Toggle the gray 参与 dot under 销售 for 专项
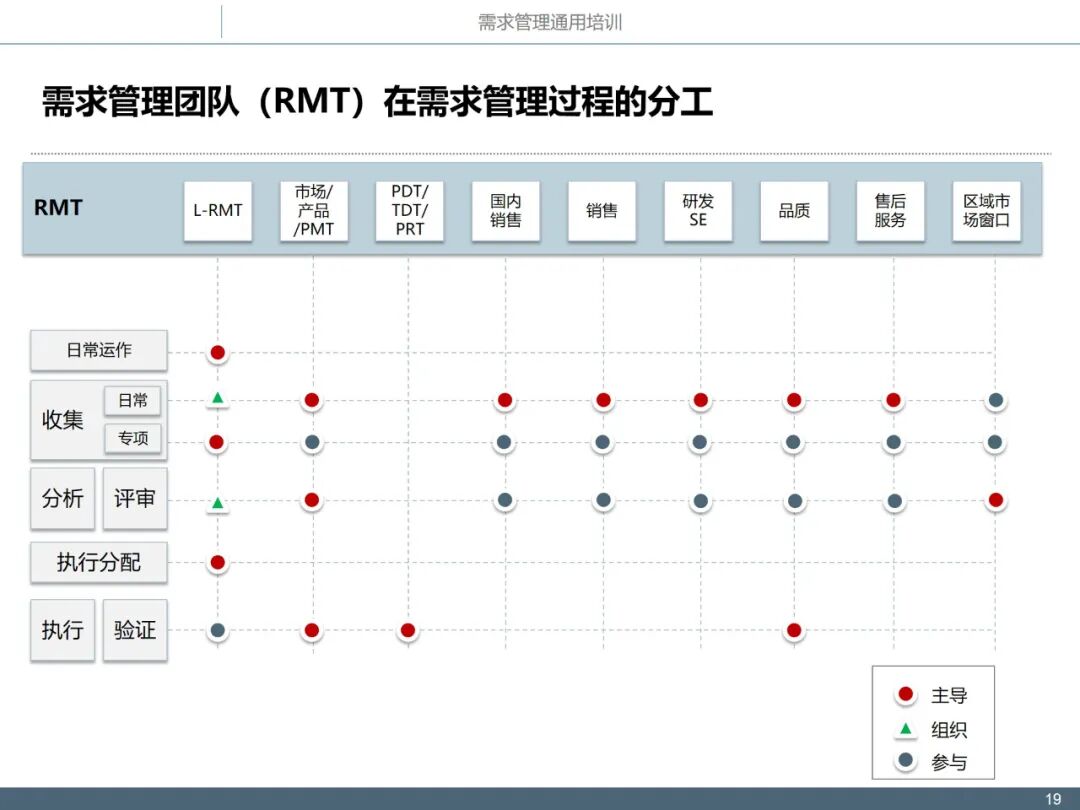The height and width of the screenshot is (810, 1080). click(602, 440)
